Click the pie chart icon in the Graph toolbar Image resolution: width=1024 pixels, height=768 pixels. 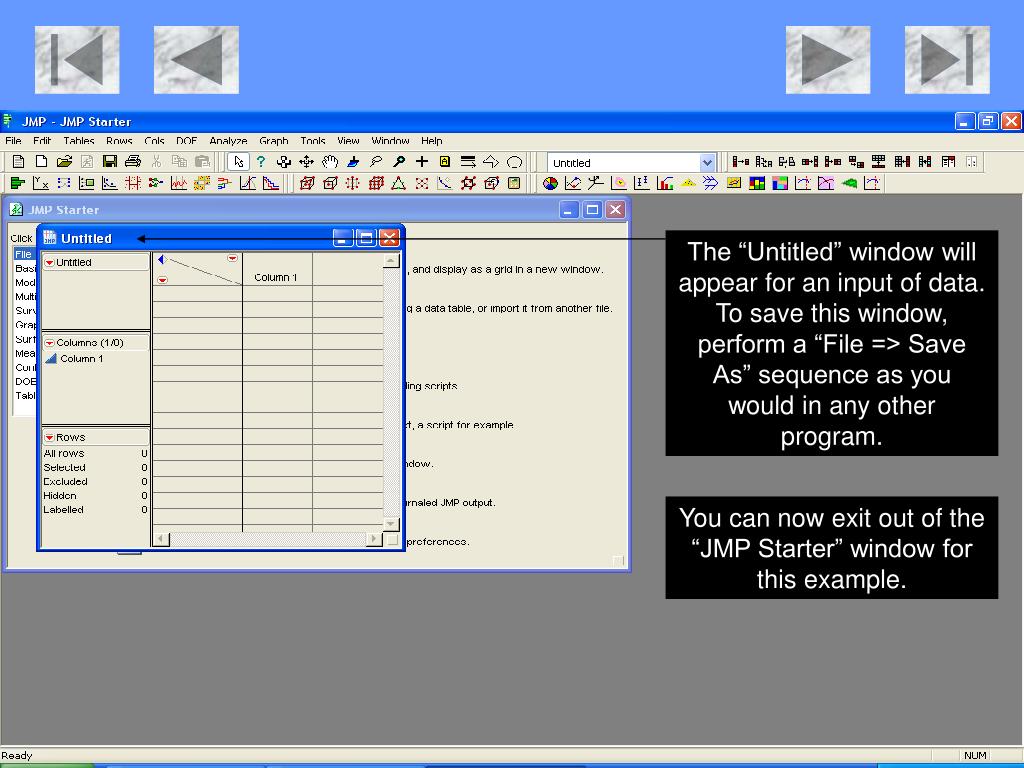pos(551,184)
